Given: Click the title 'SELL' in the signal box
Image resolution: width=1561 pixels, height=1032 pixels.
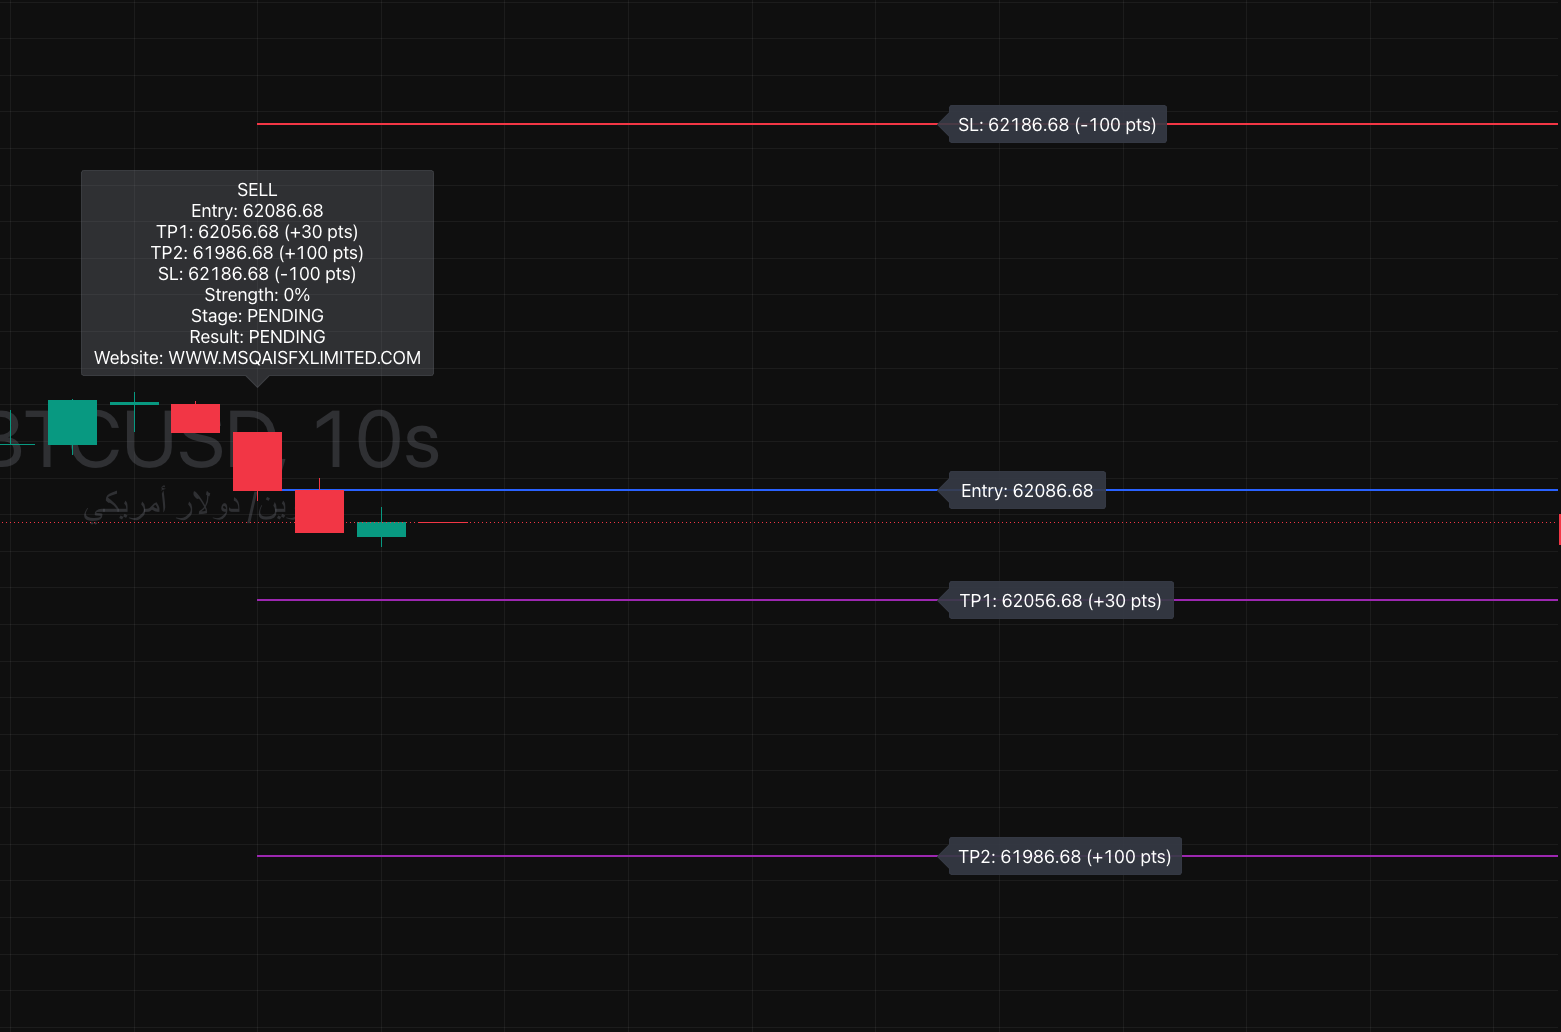Looking at the screenshot, I should [x=257, y=190].
